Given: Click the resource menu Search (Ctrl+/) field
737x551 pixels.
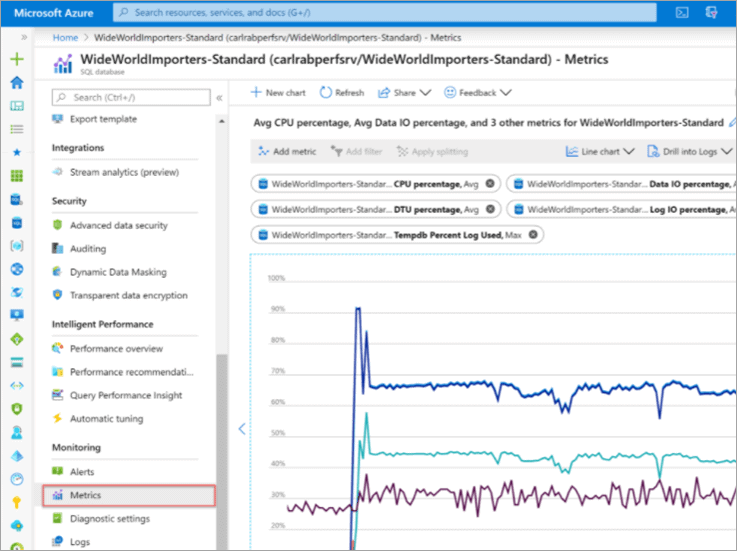Looking at the screenshot, I should (x=131, y=97).
